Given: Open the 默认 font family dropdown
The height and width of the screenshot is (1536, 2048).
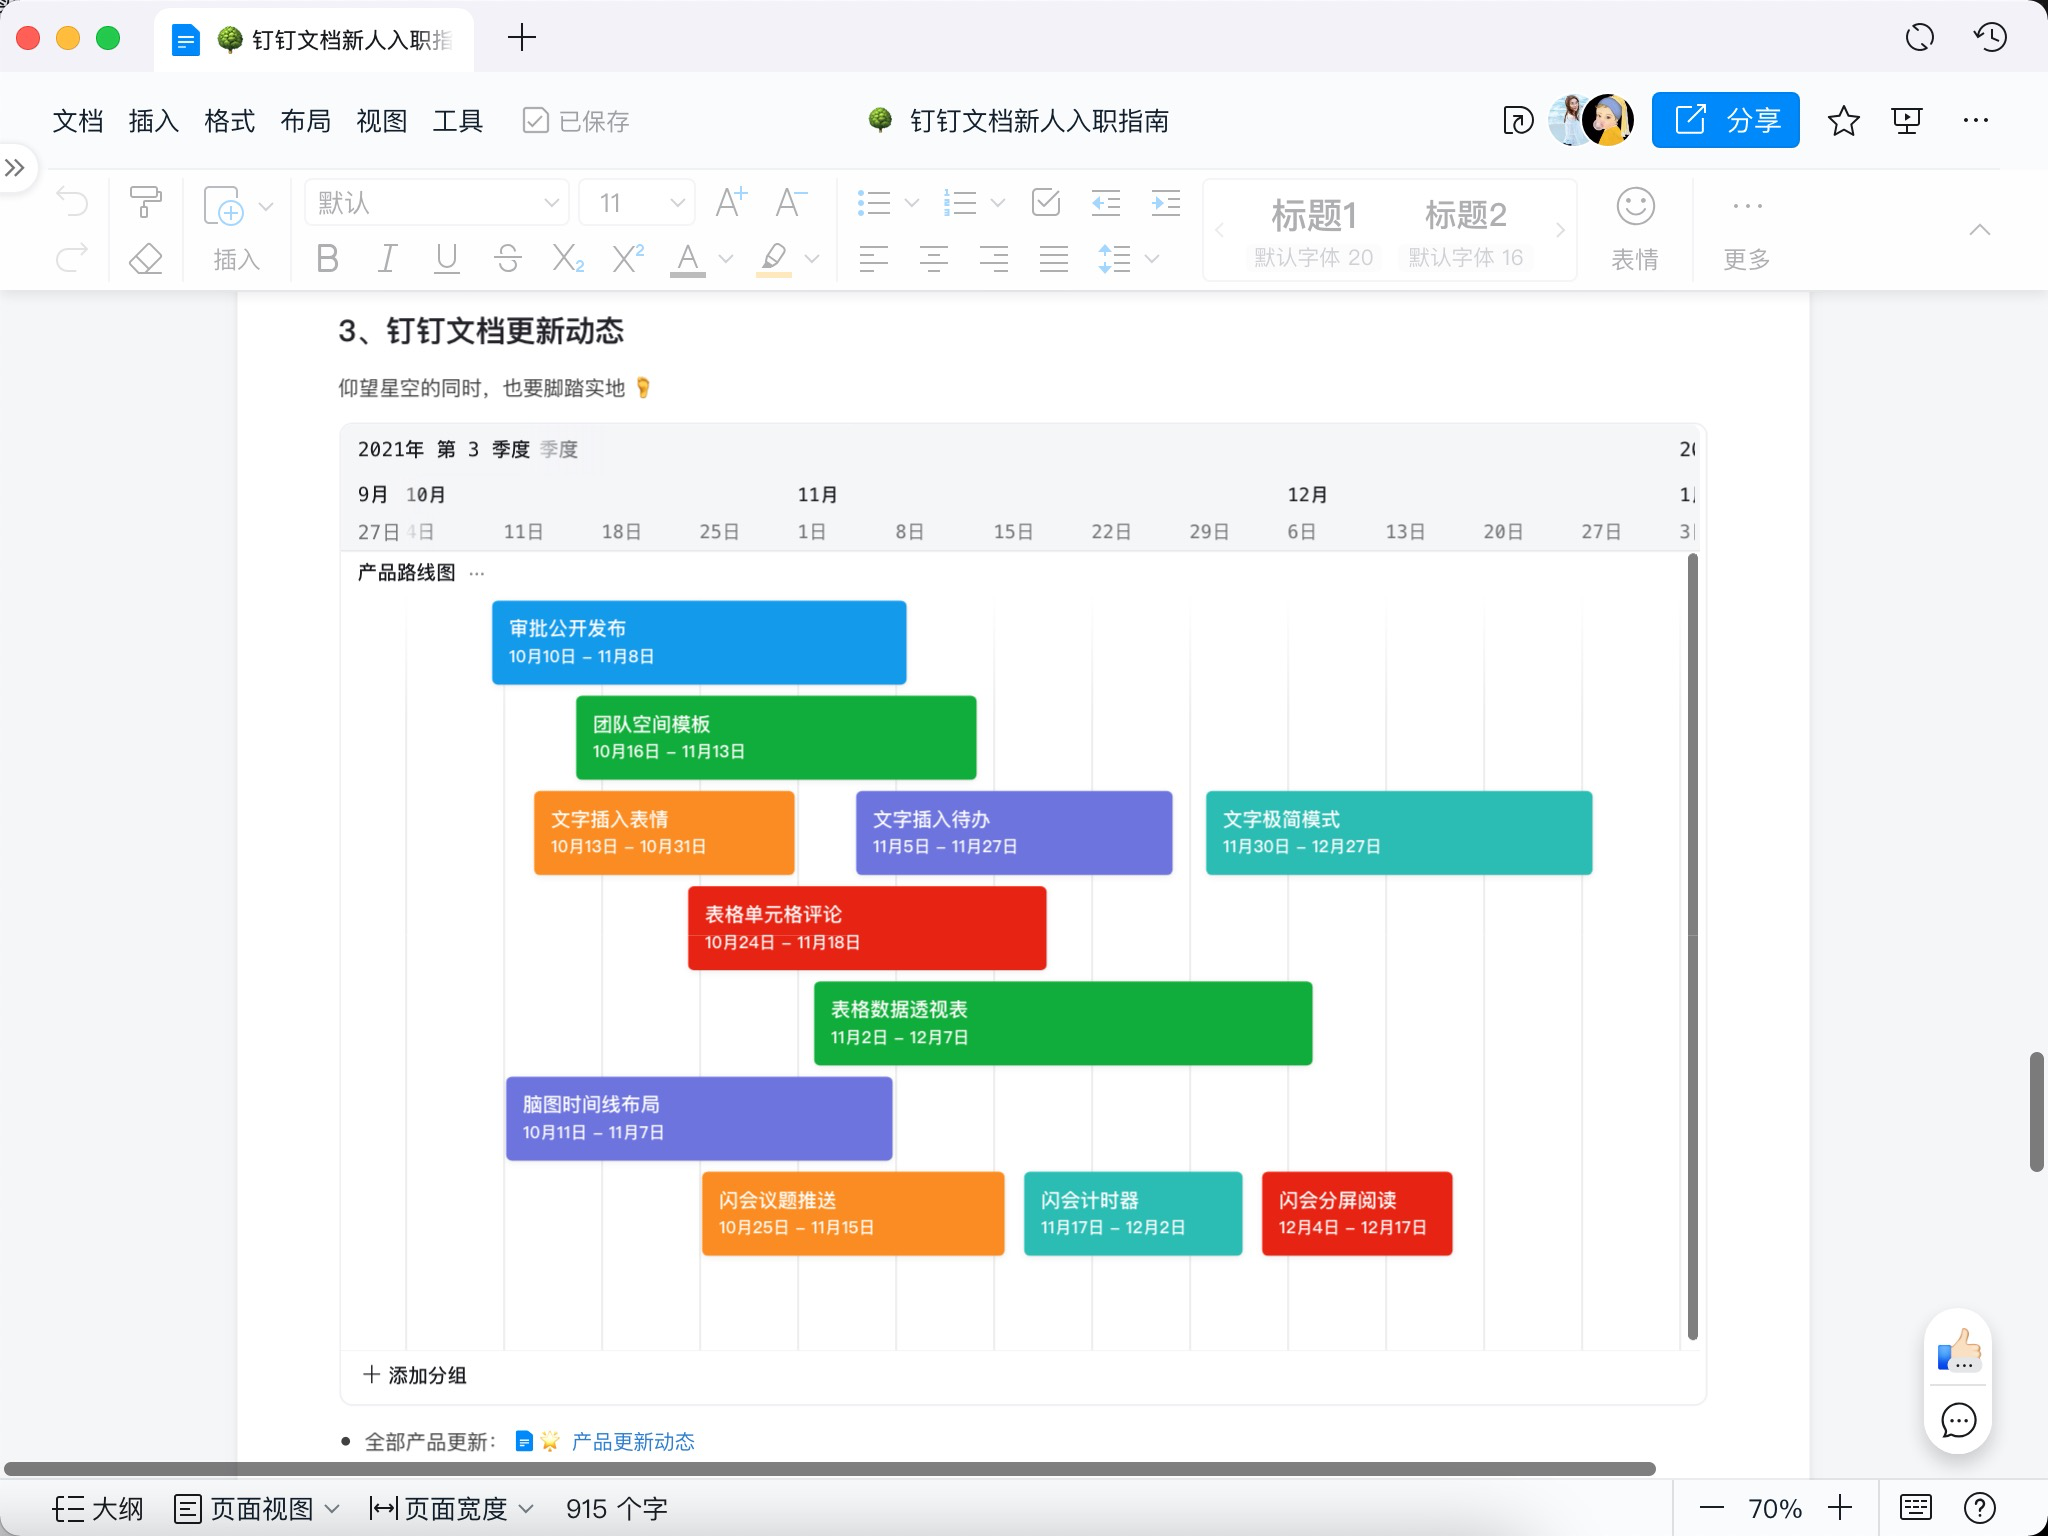Looking at the screenshot, I should click(x=437, y=203).
